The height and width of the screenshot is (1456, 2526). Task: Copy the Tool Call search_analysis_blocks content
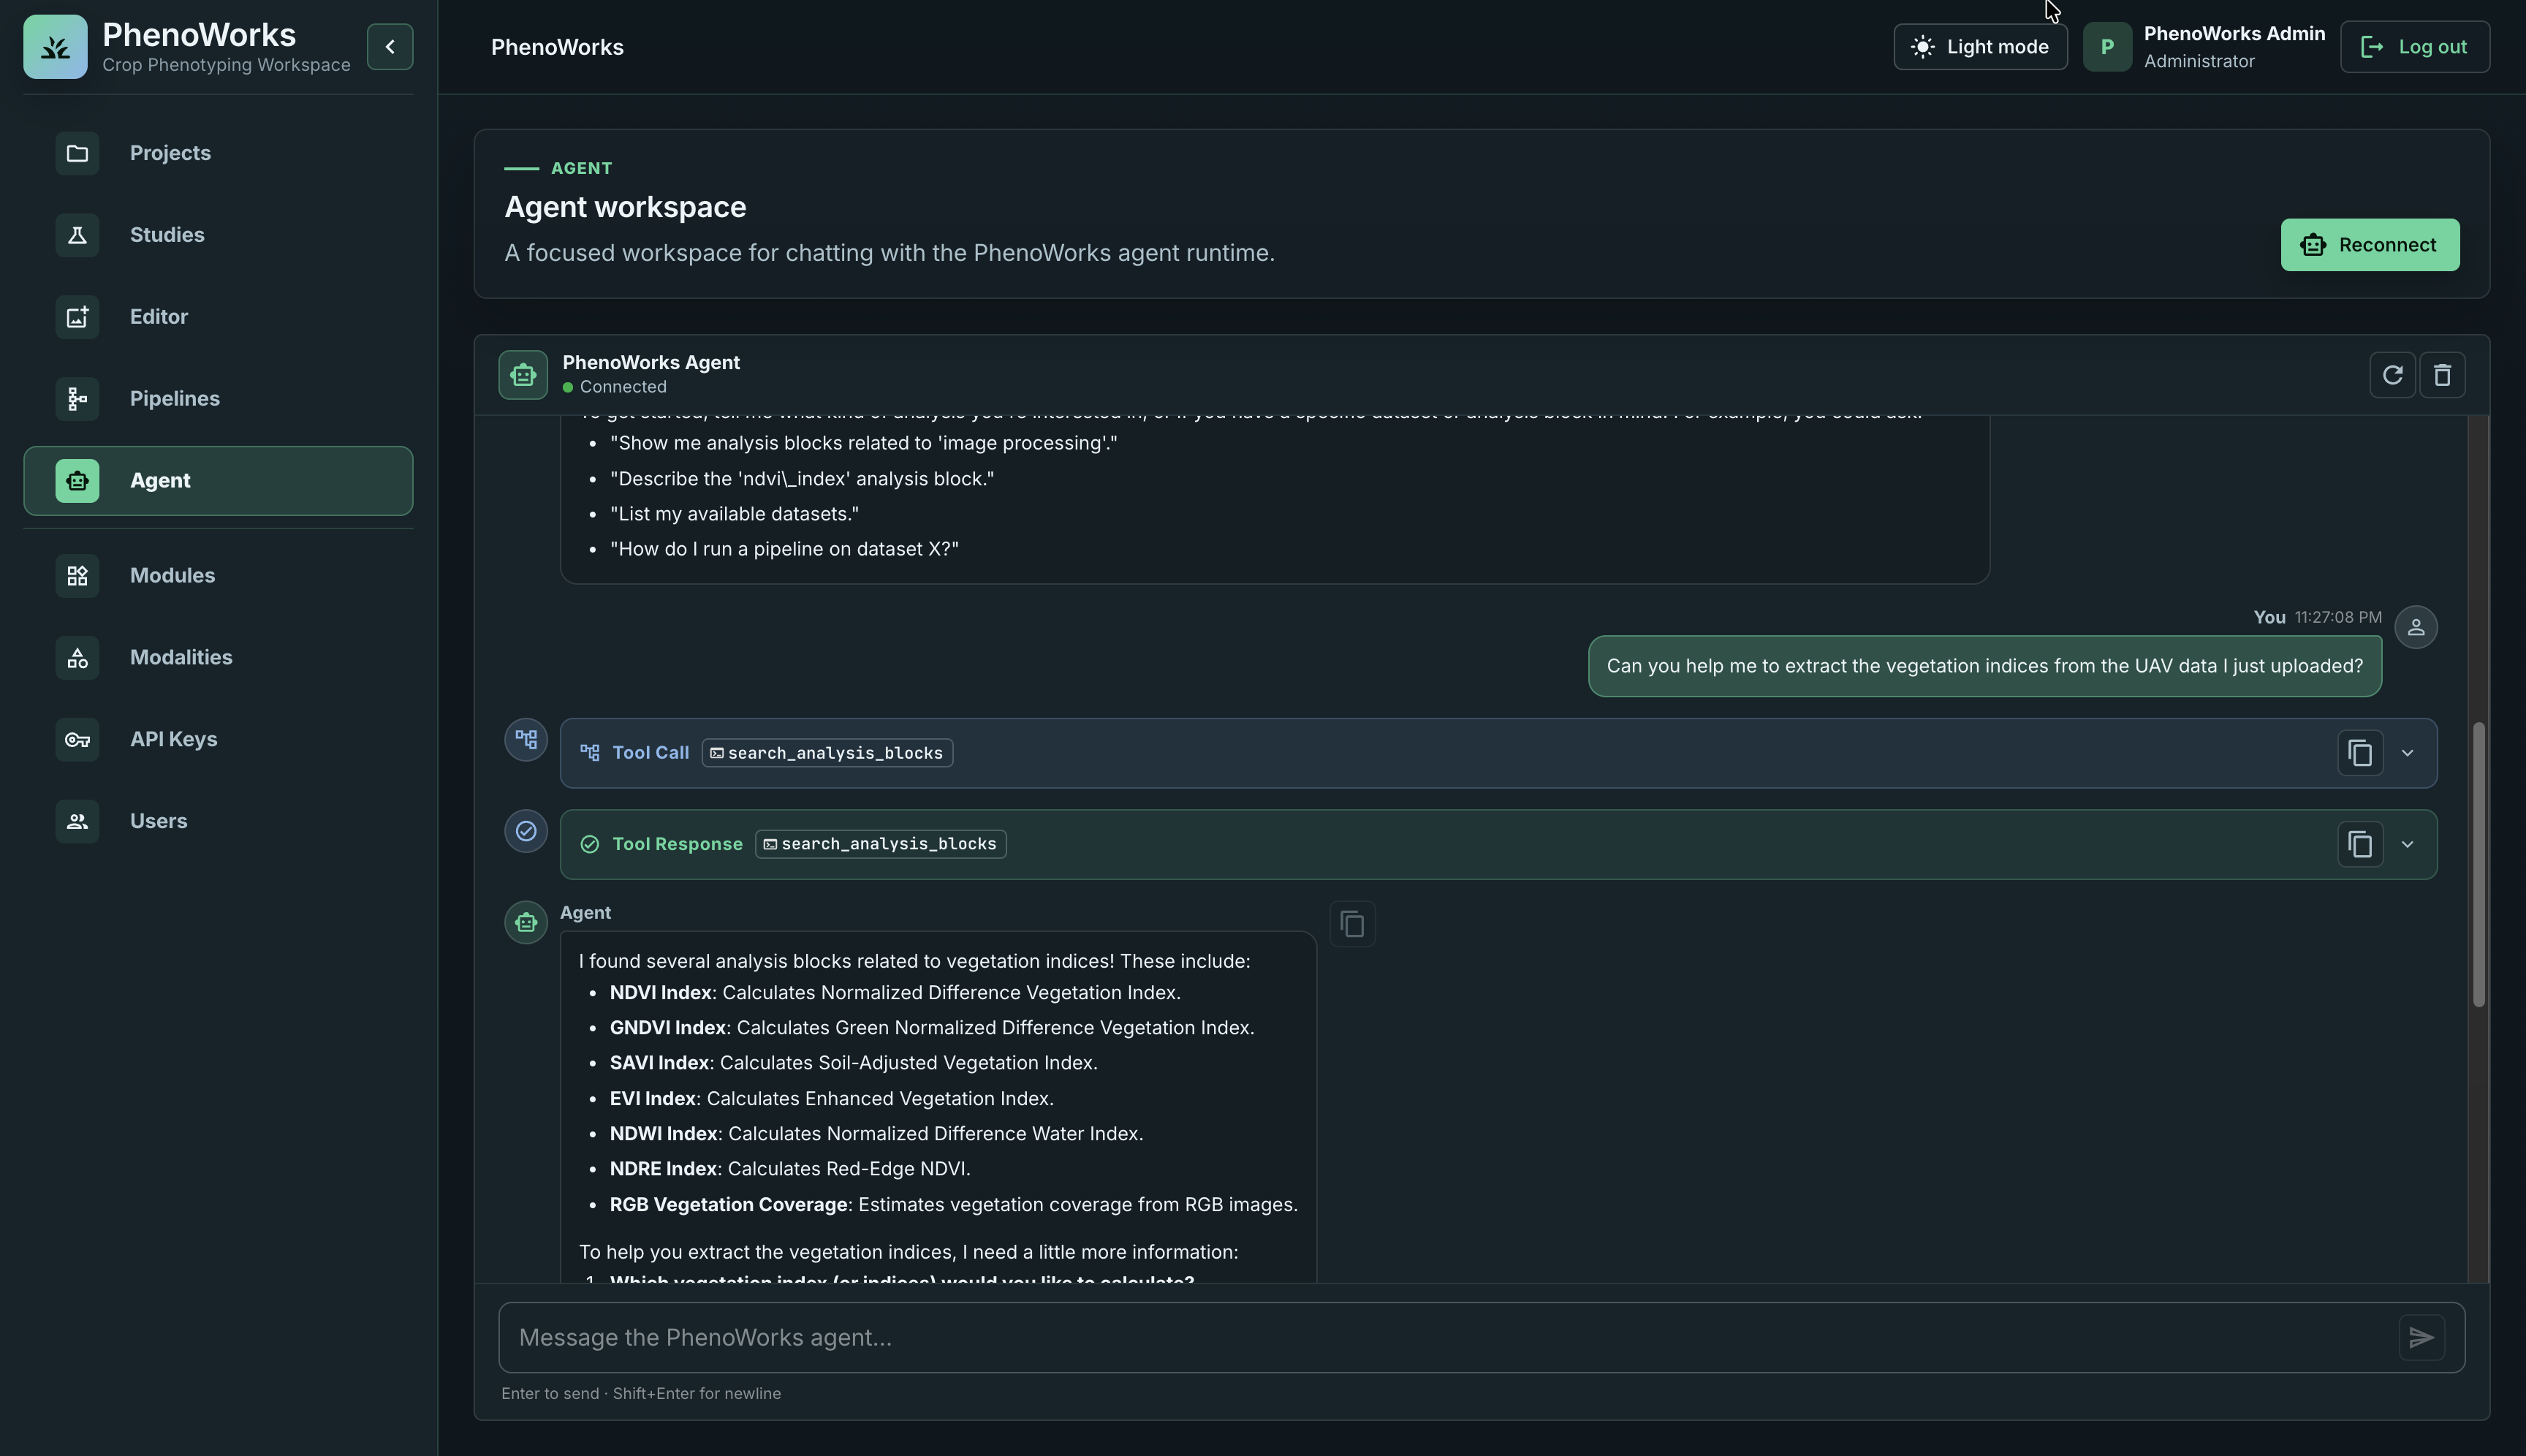tap(2360, 753)
